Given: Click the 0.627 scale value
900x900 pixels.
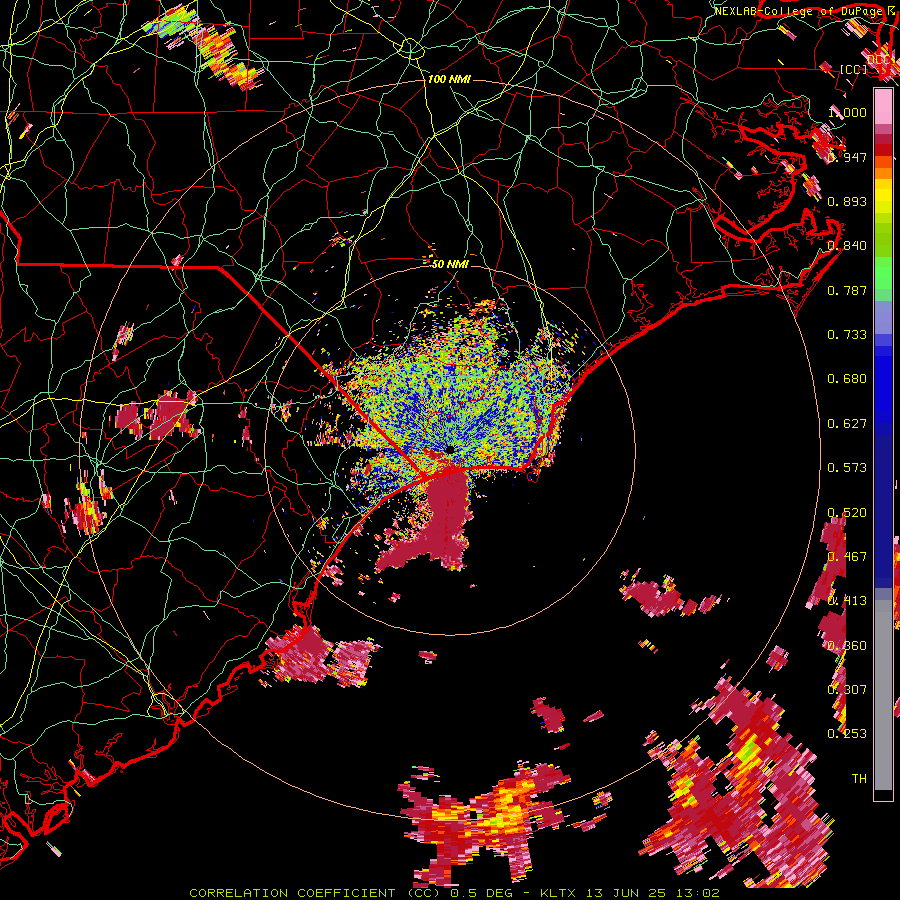Looking at the screenshot, I should [847, 424].
